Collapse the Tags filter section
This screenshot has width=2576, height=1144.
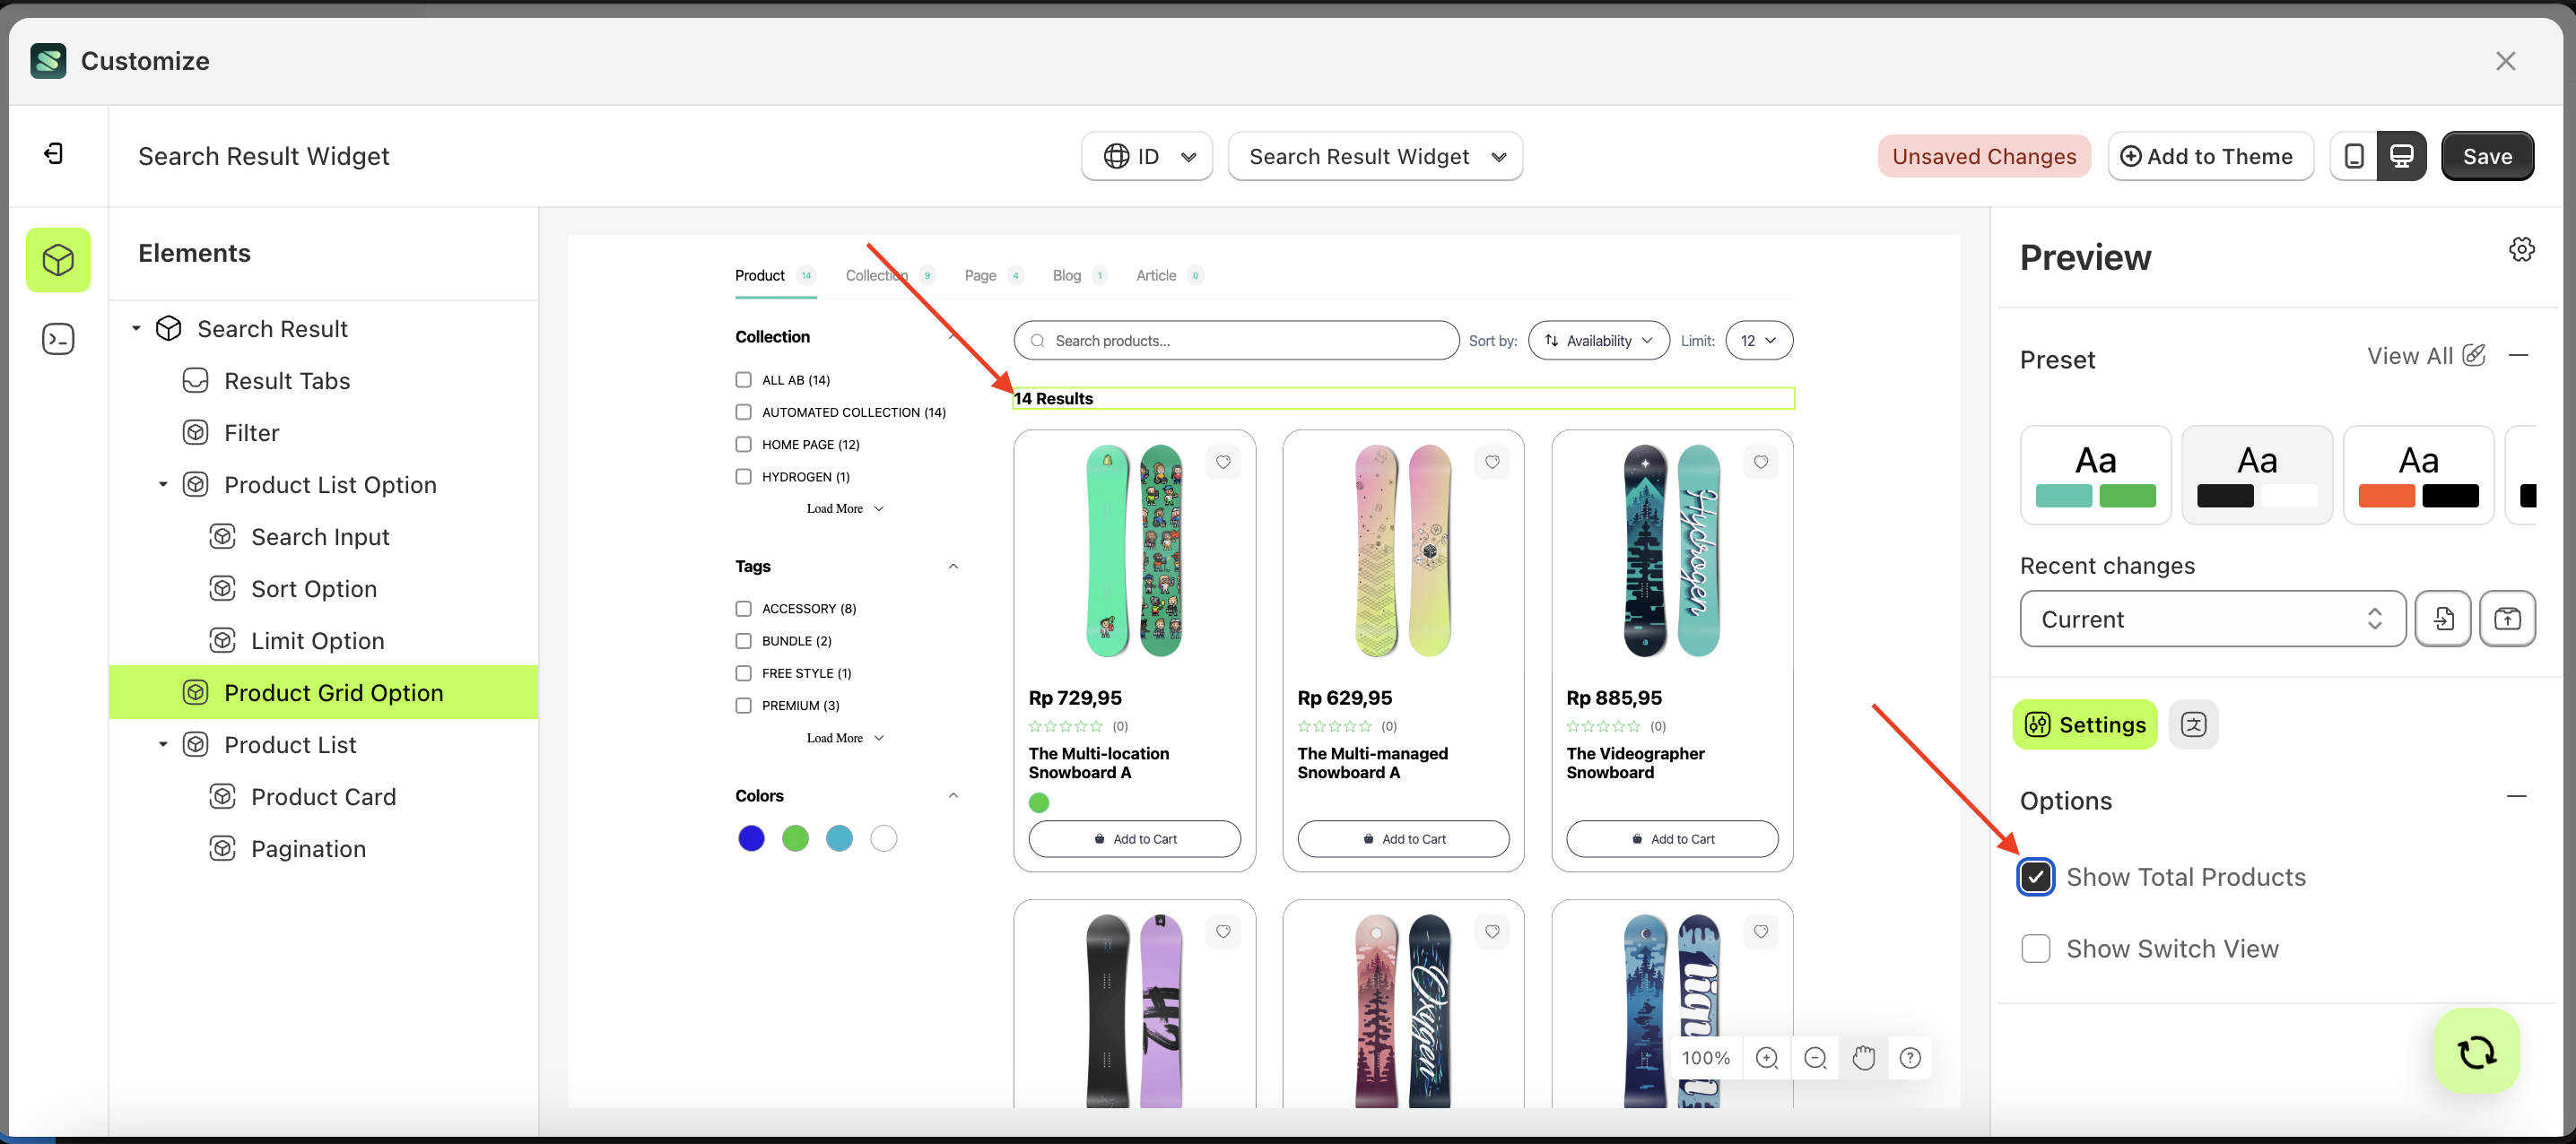tap(952, 565)
